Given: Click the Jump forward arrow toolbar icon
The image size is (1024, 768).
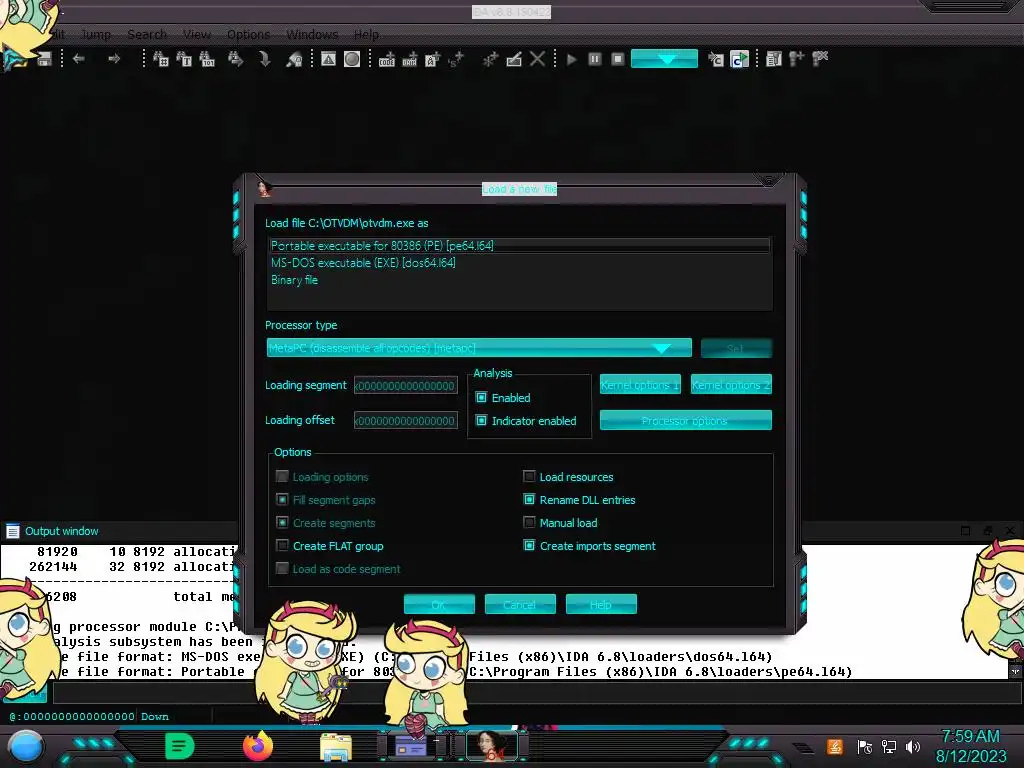Looking at the screenshot, I should pyautogui.click(x=114, y=59).
